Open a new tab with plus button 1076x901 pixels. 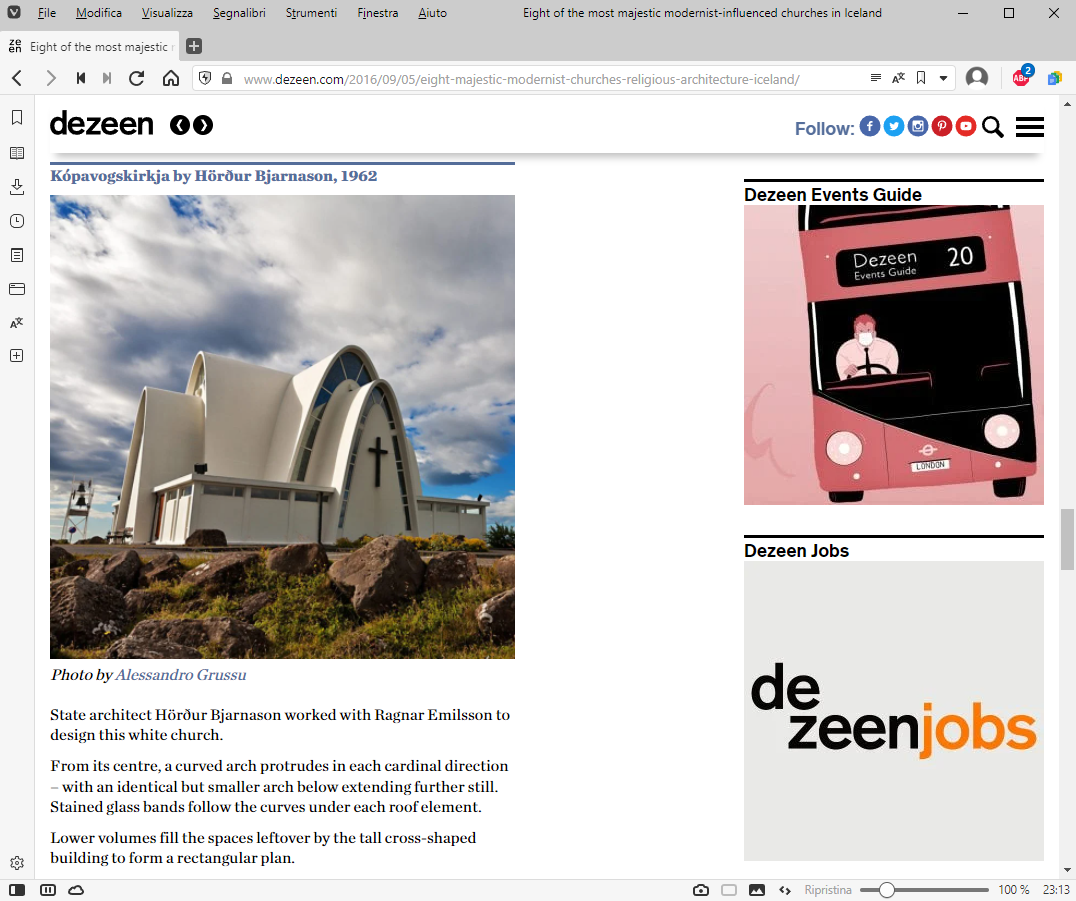coord(194,46)
